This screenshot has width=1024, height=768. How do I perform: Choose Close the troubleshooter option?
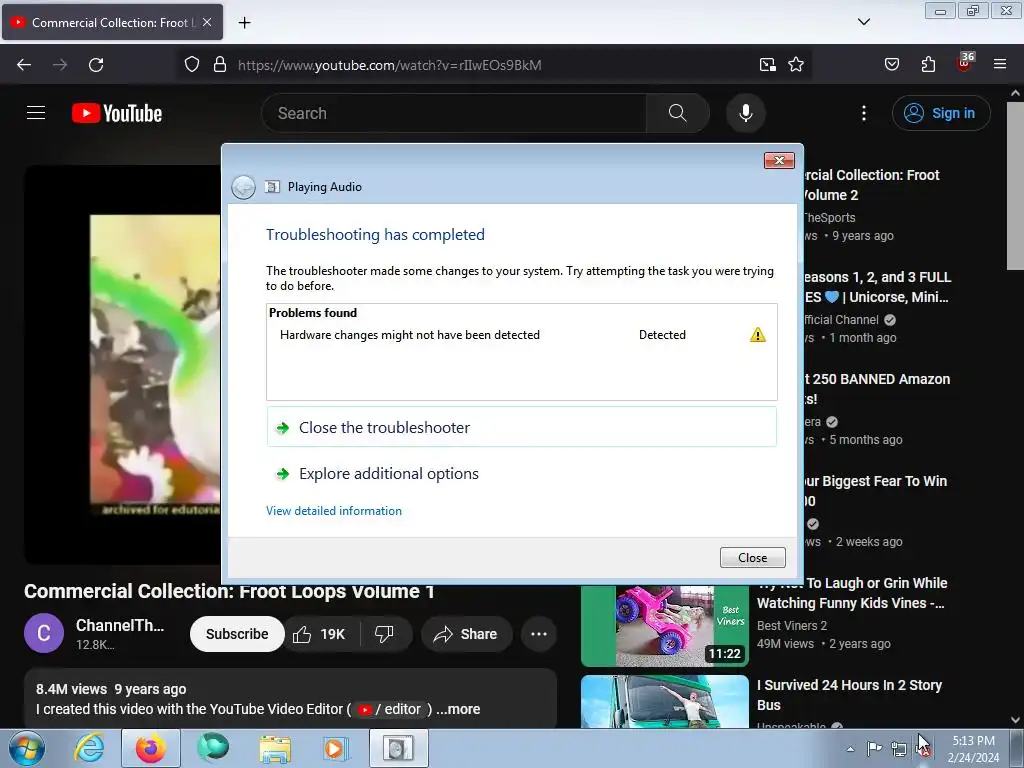tap(521, 427)
